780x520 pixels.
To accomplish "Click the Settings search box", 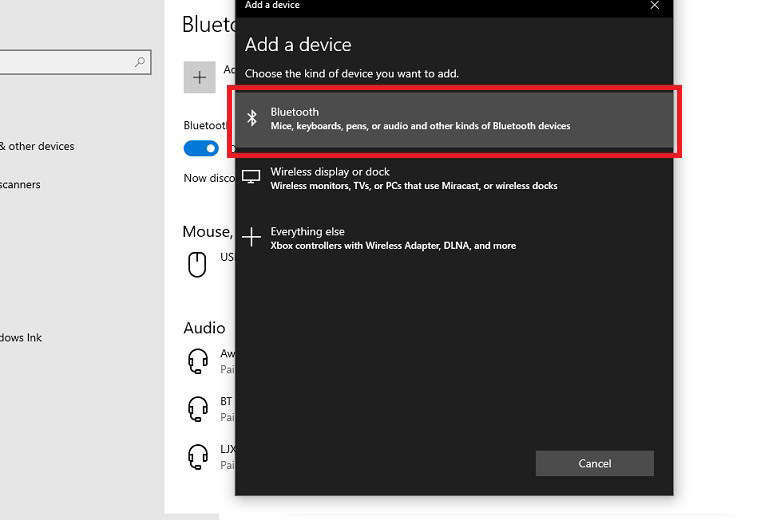I will [75, 62].
